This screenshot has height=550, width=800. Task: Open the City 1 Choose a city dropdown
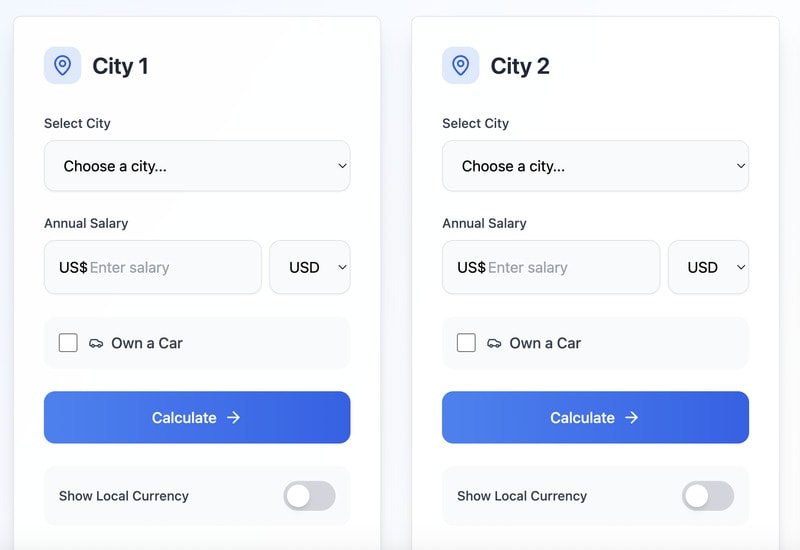(197, 166)
